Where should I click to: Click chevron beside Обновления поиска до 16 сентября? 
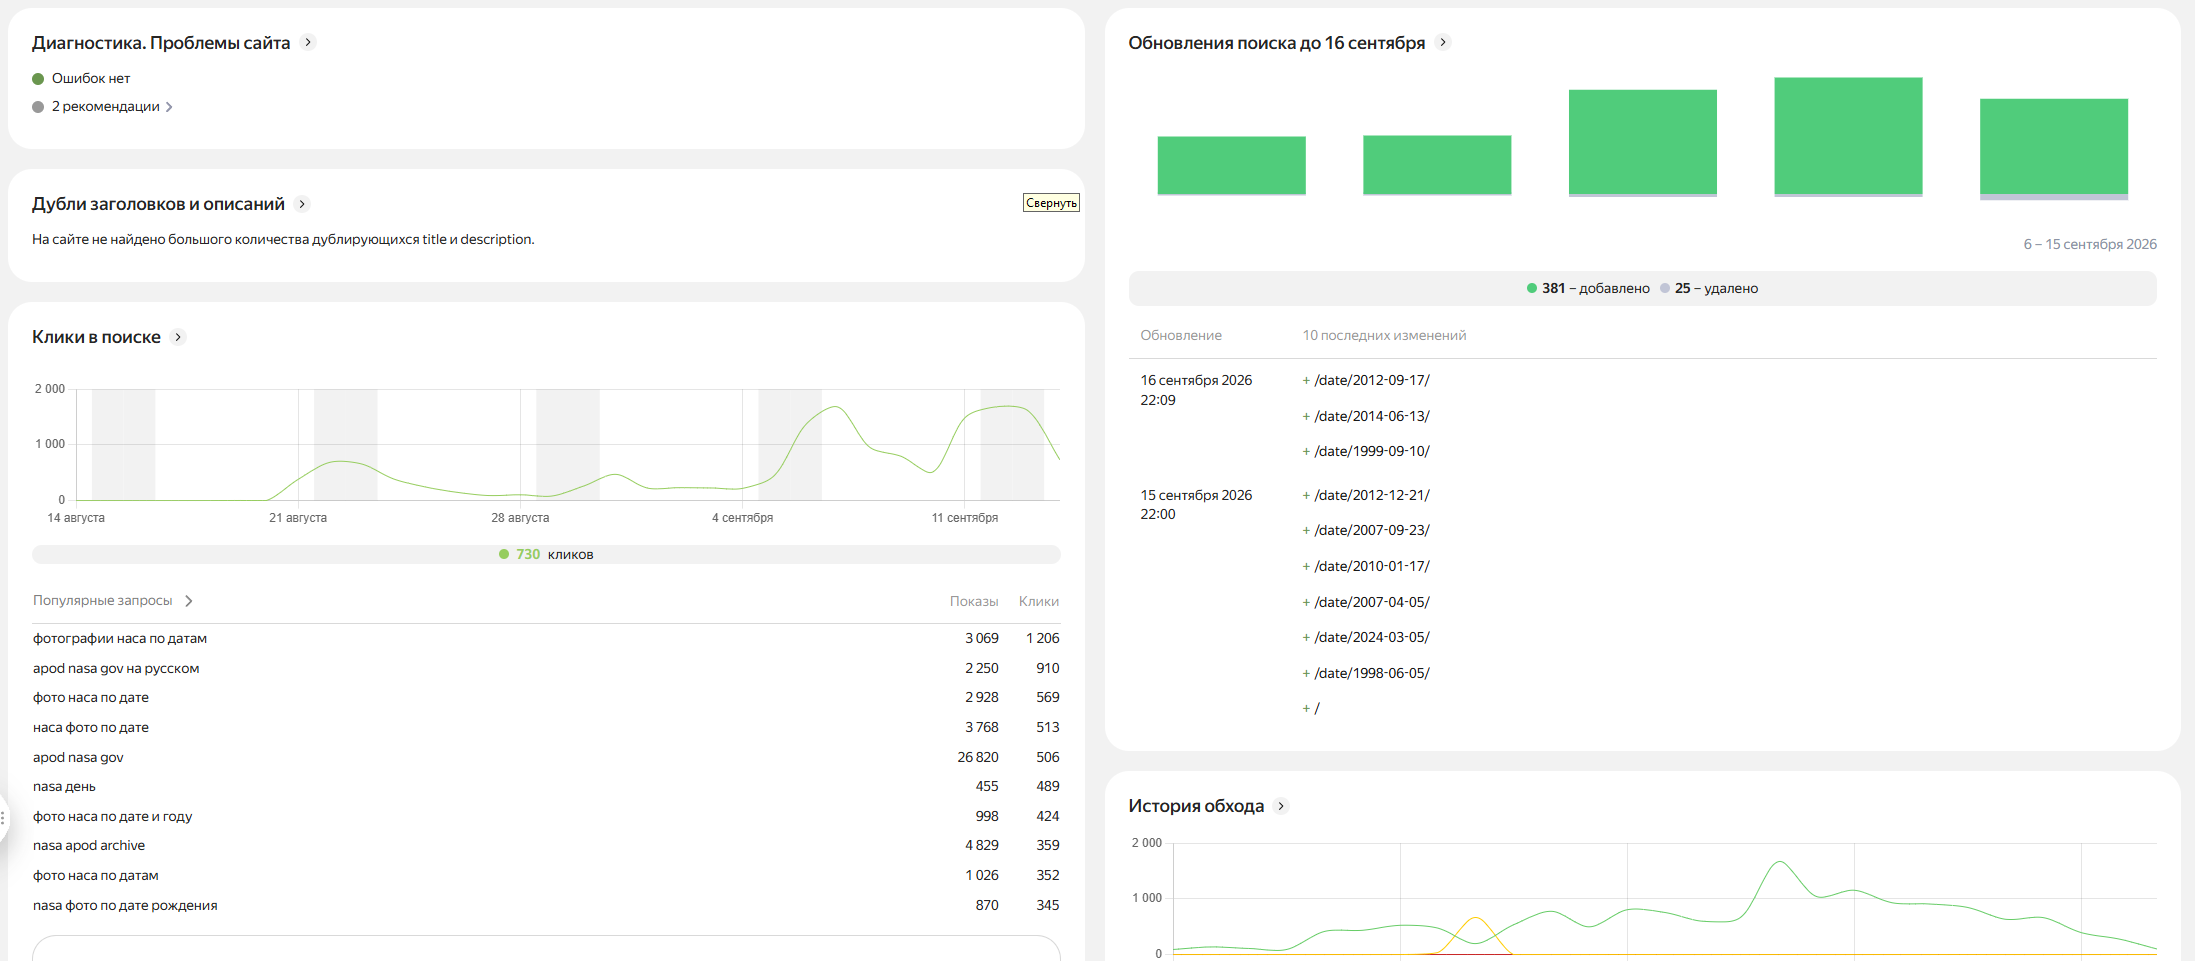tap(1442, 43)
